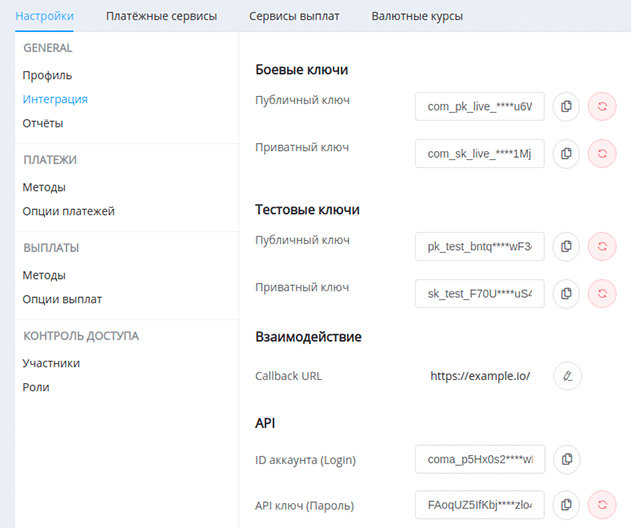
Task: Regenerate the live private key
Action: 602,153
